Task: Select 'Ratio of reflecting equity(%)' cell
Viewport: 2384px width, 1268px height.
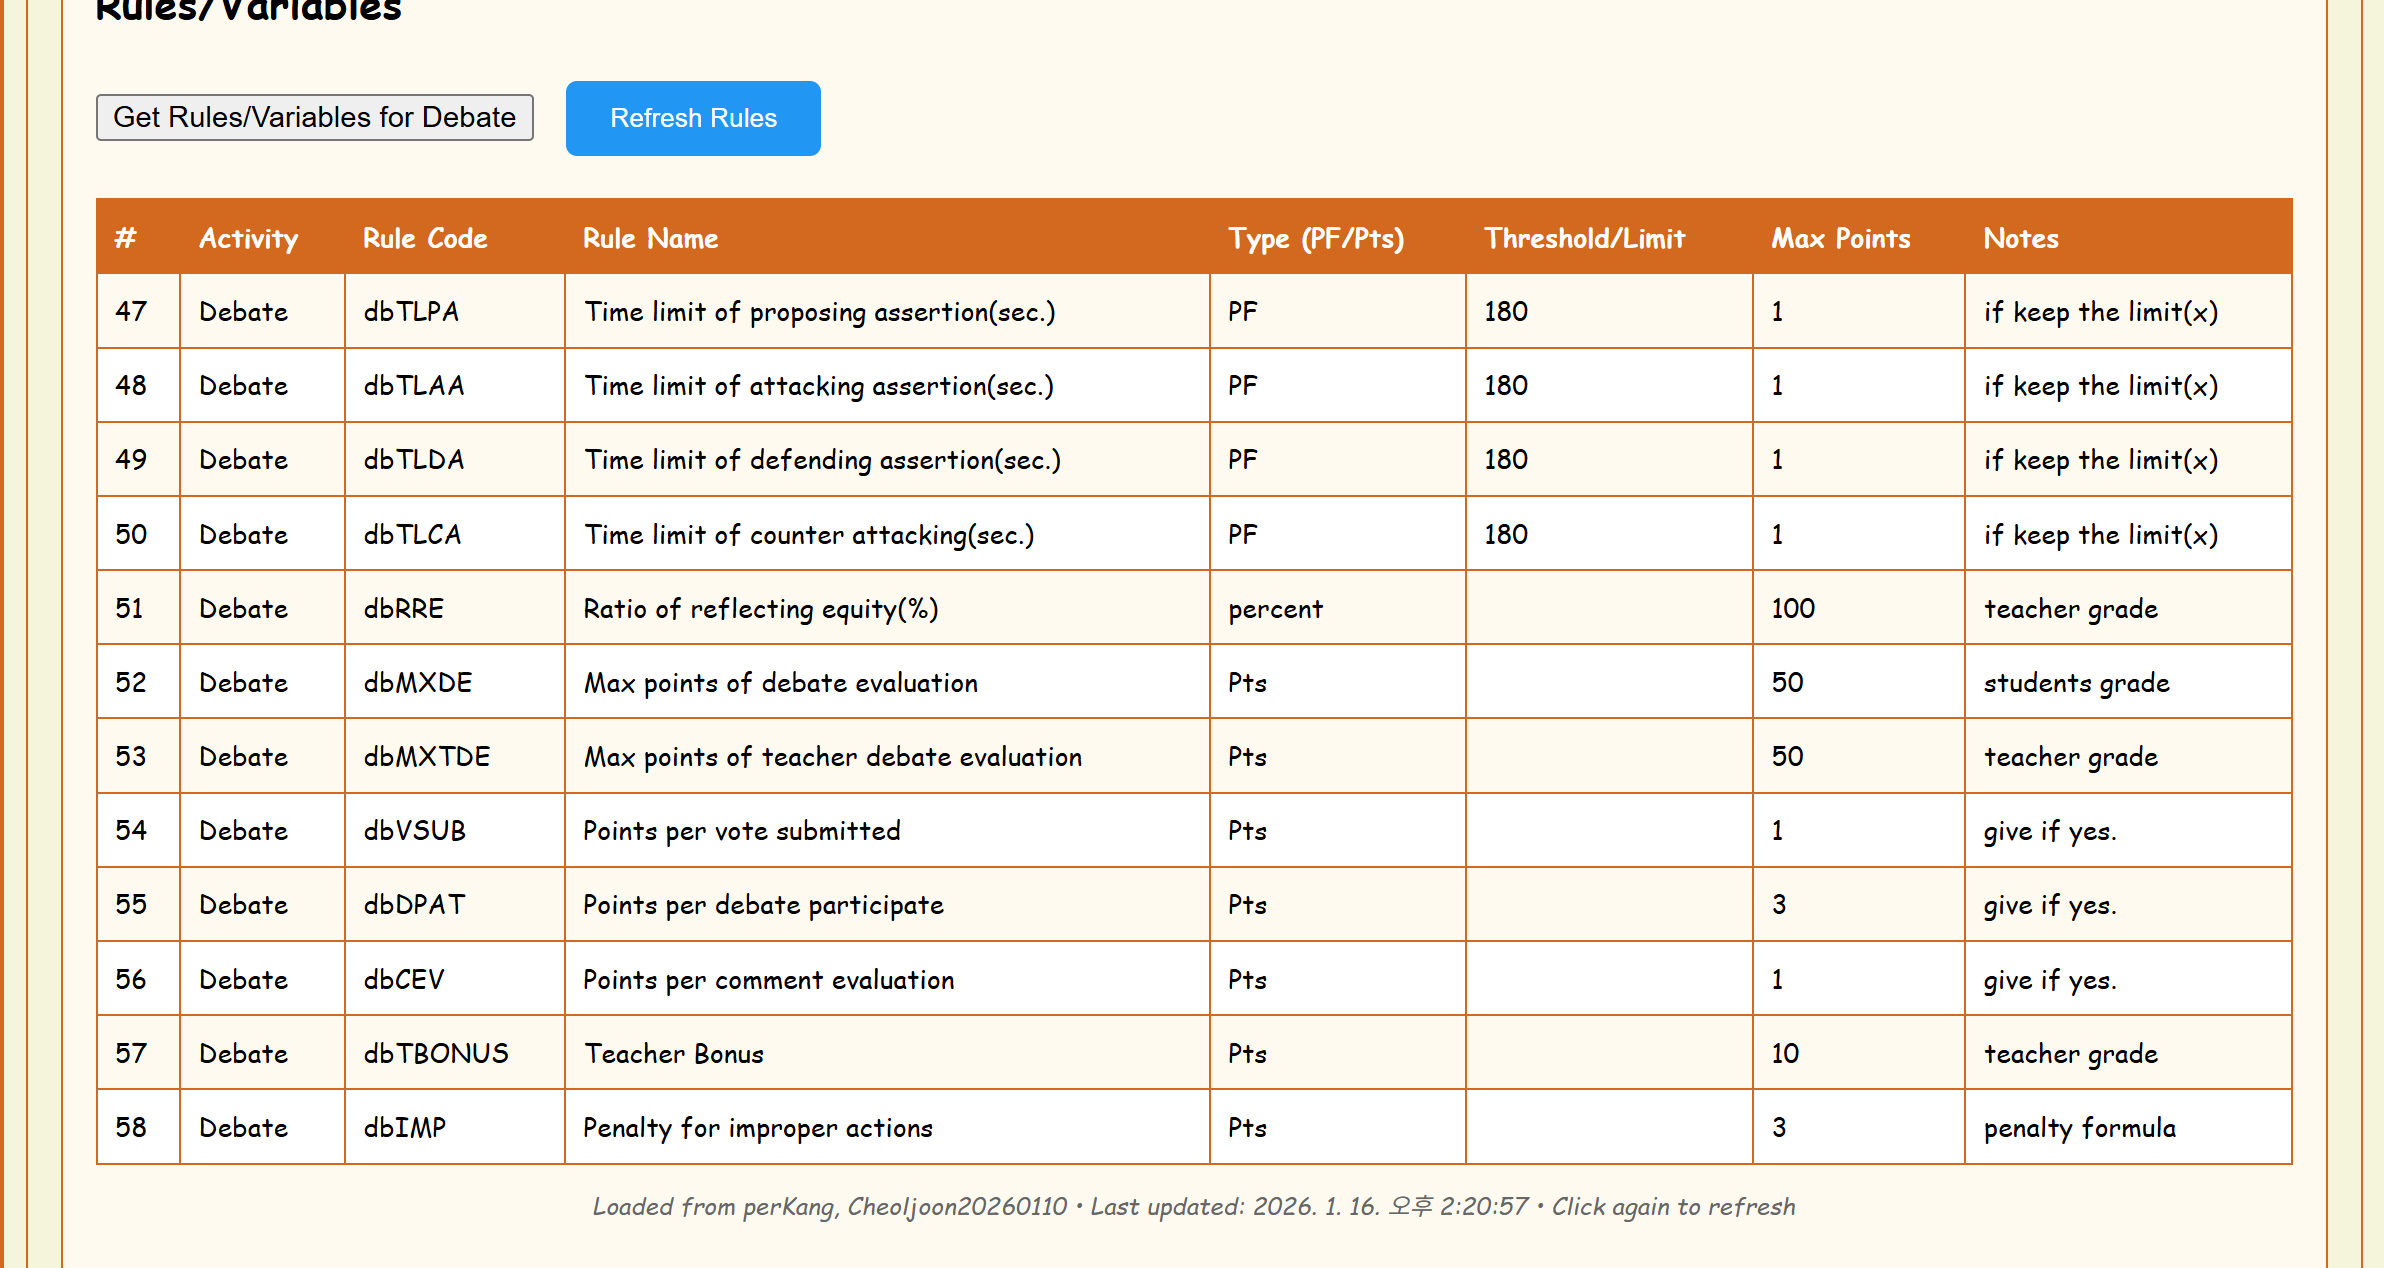Action: point(761,609)
